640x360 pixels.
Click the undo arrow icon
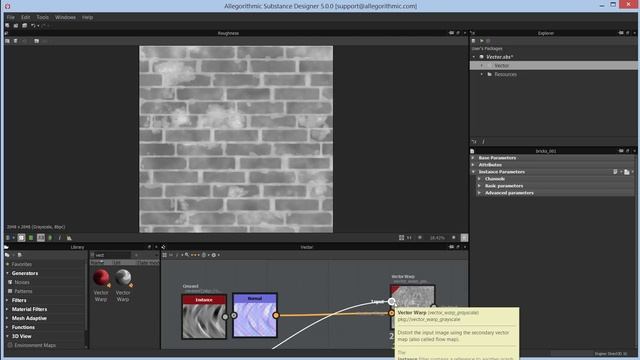point(33,25)
